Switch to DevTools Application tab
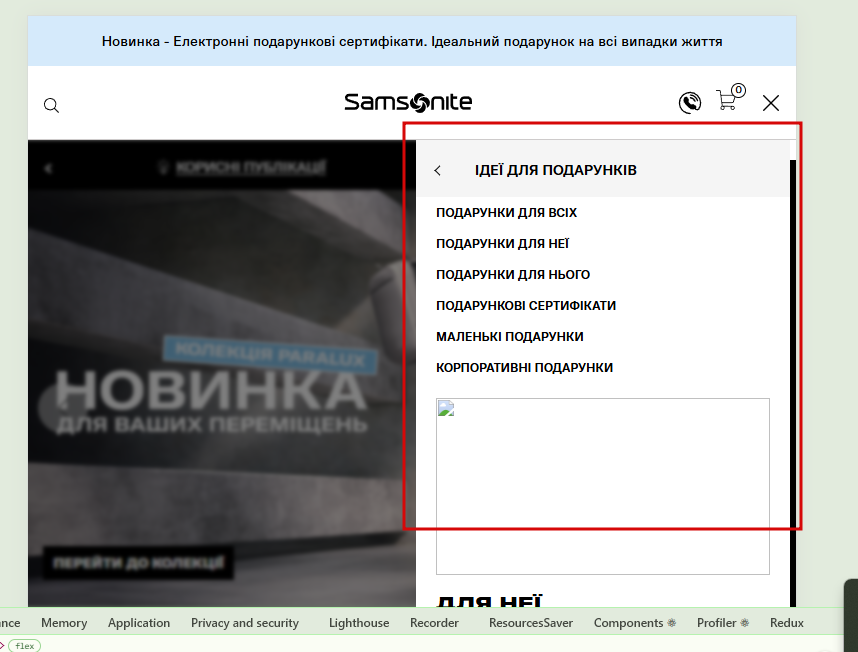Screen dimensions: 858x652 coord(139,622)
